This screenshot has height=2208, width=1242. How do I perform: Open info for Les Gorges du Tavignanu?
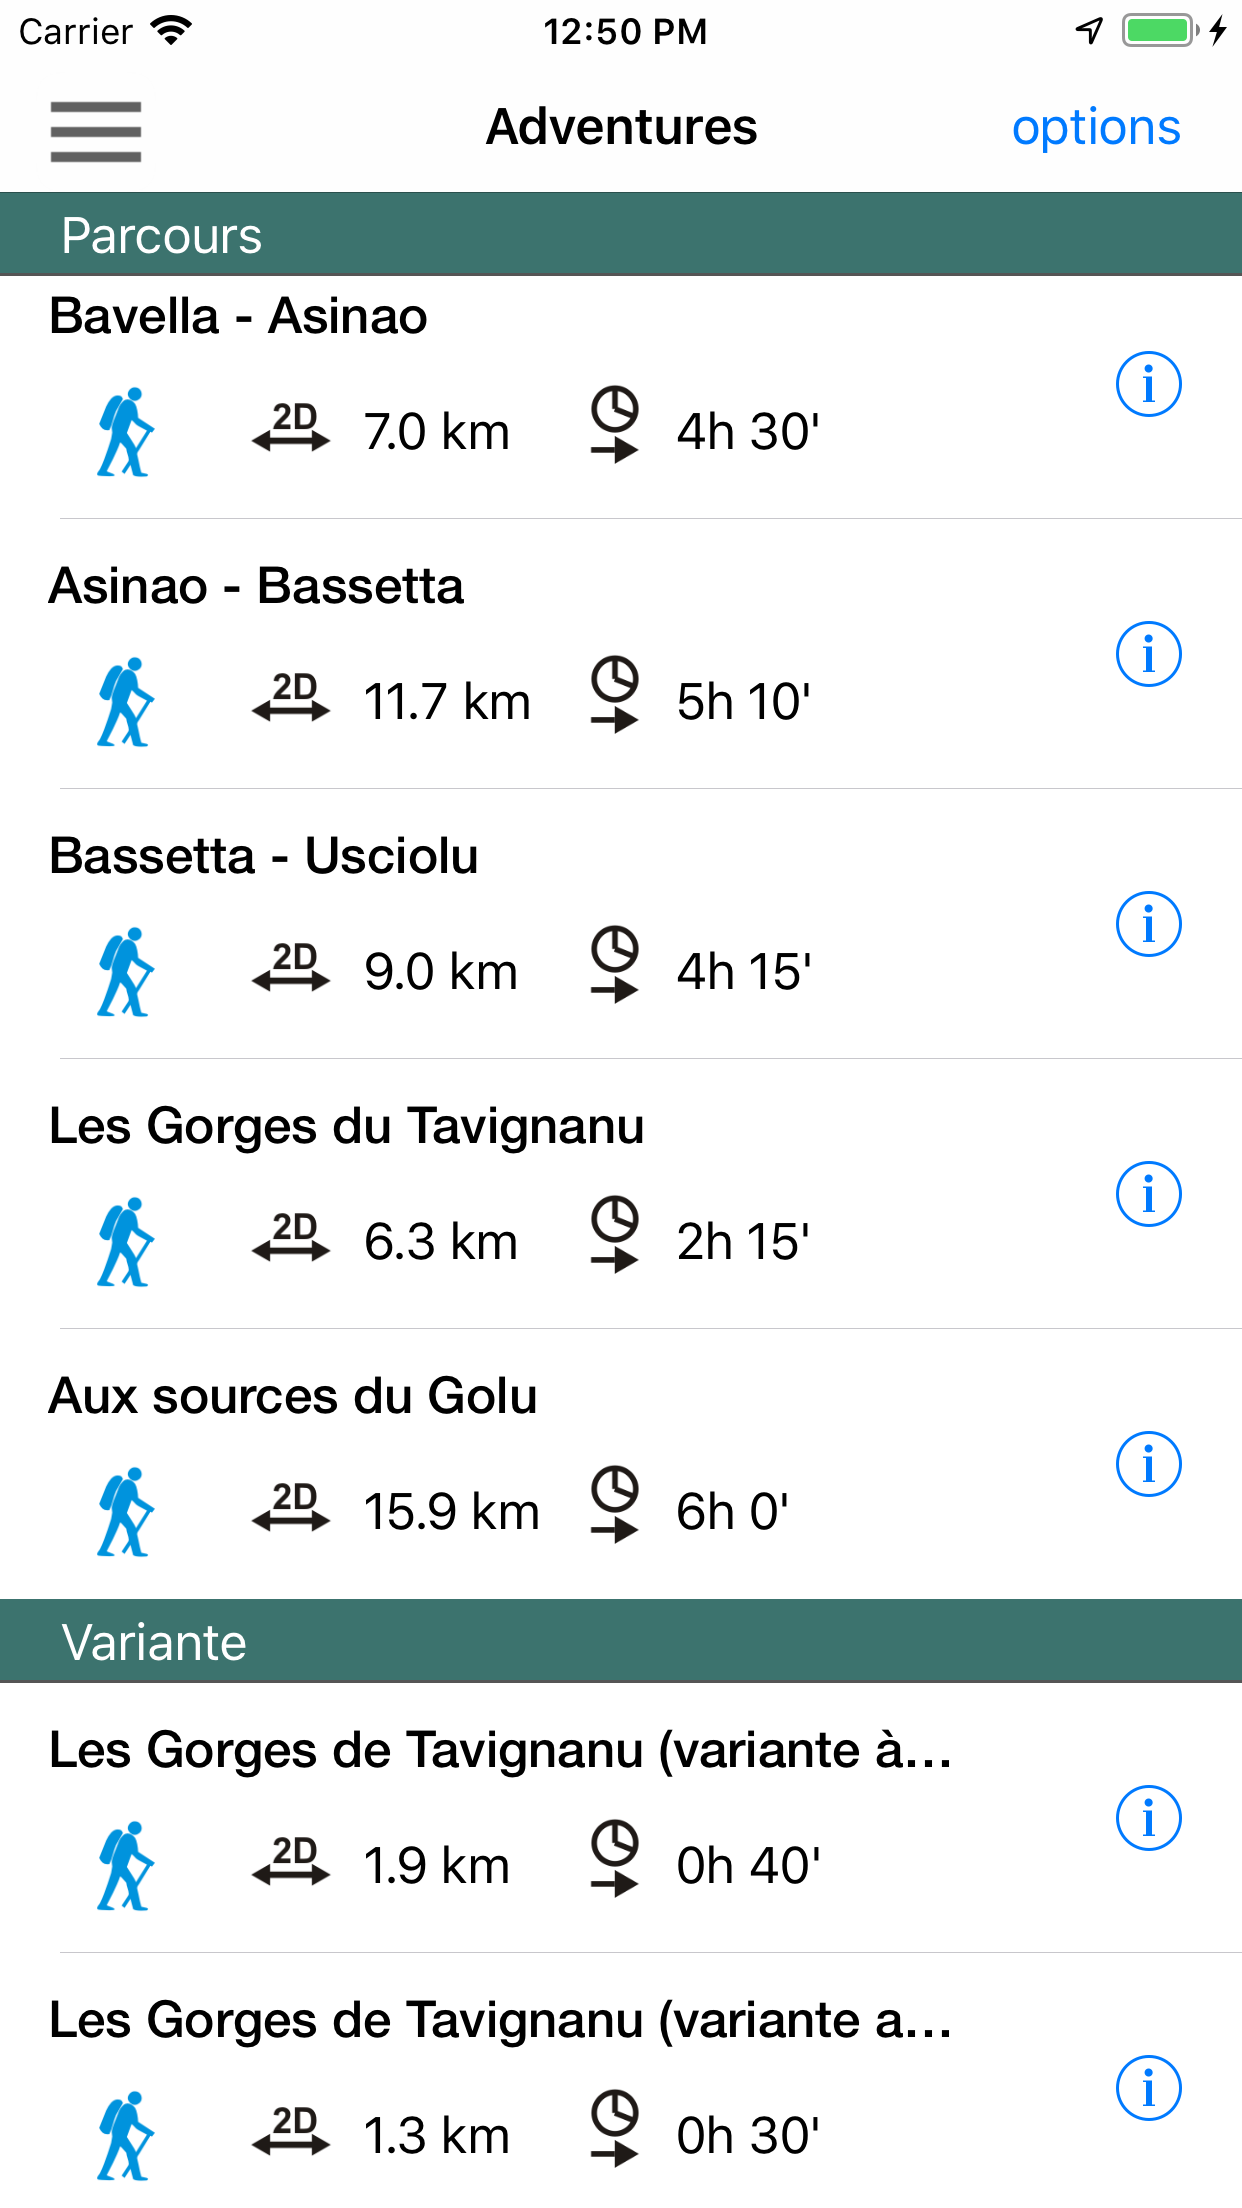point(1148,1194)
